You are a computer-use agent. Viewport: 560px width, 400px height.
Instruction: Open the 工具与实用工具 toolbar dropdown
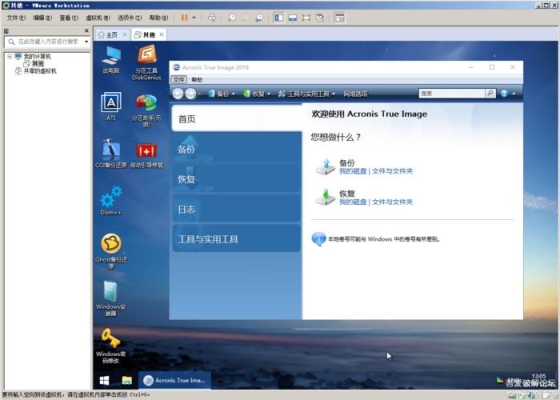coord(307,94)
